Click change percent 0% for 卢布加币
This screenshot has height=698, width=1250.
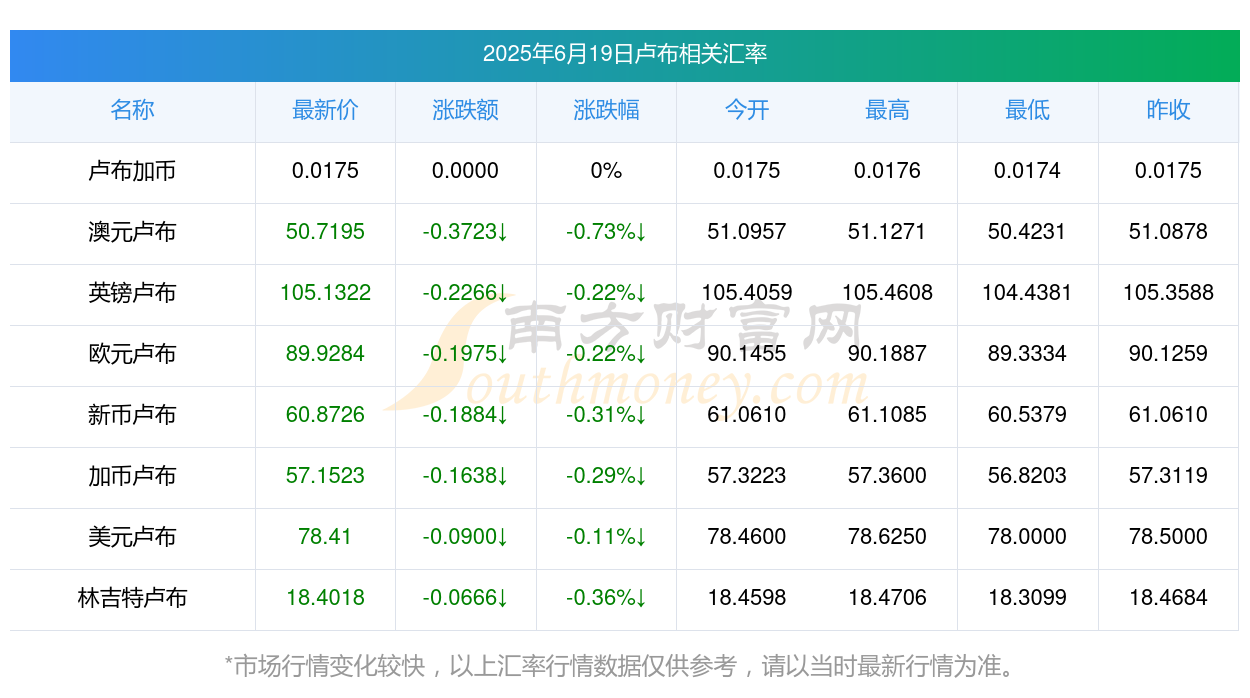point(606,171)
